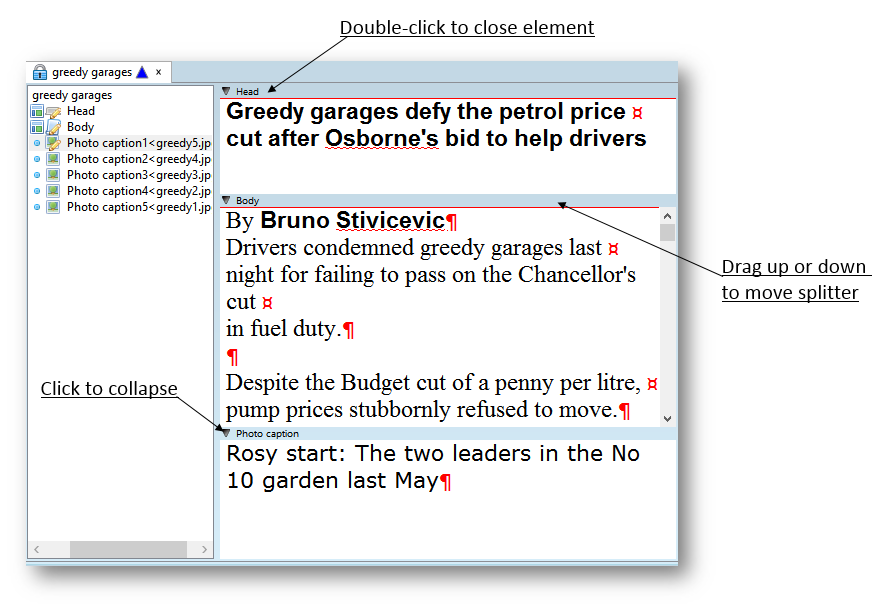Select Photo caption2<greedy4.jp tree row
This screenshot has width=886, height=605.
[139, 159]
